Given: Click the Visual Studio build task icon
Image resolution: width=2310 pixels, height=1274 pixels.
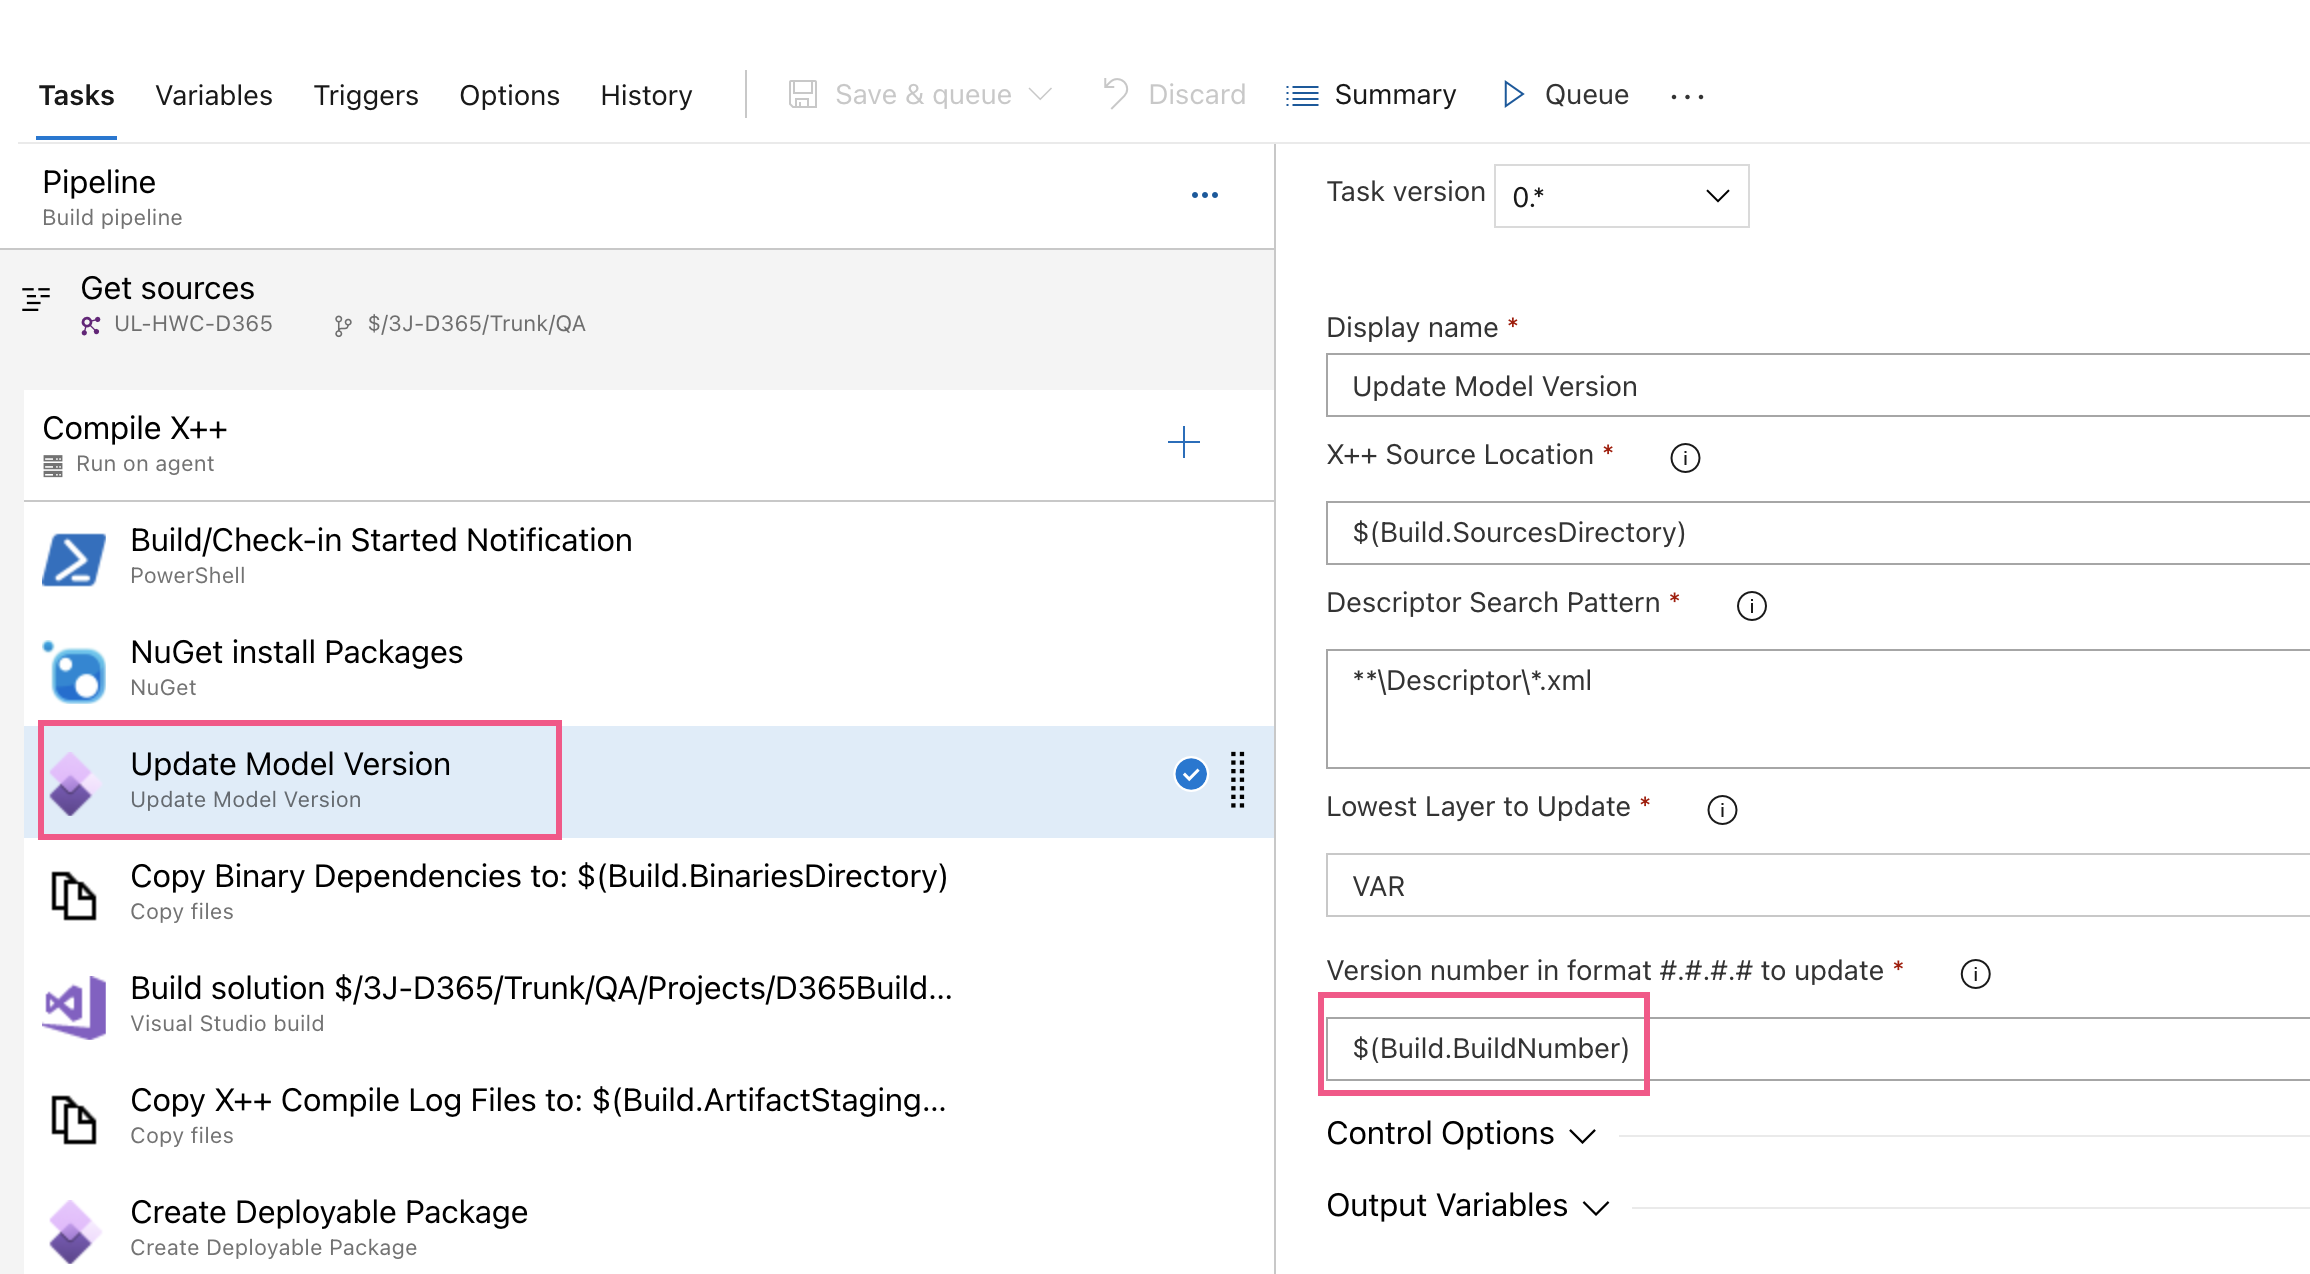Looking at the screenshot, I should [74, 1006].
